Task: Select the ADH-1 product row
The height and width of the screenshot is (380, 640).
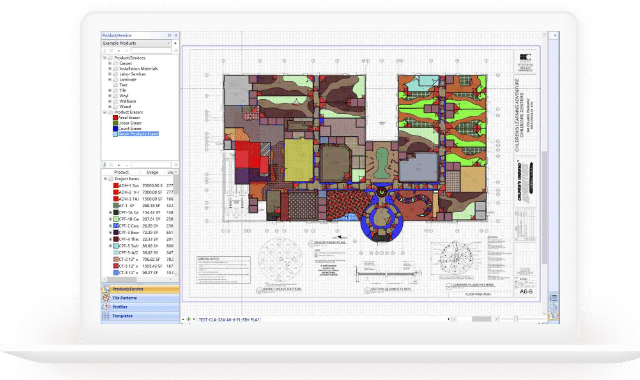Action: tap(138, 185)
